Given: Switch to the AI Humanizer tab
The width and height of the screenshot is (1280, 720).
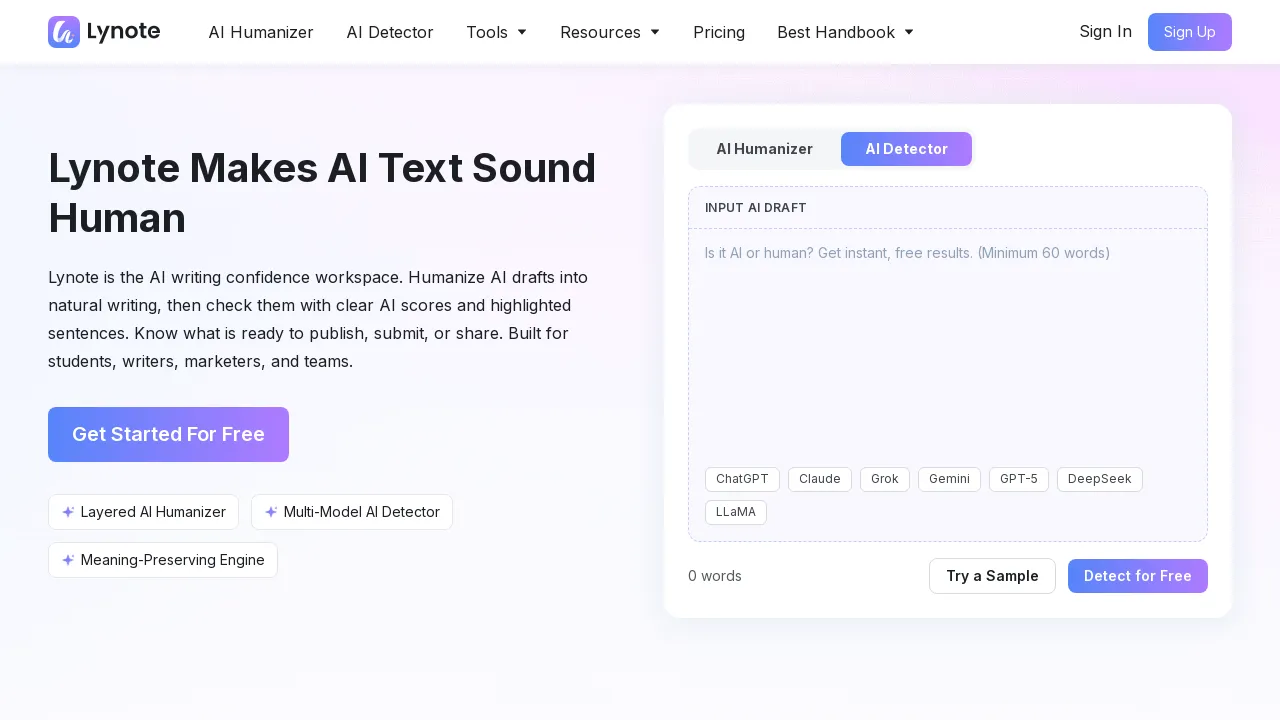Looking at the screenshot, I should pos(765,149).
